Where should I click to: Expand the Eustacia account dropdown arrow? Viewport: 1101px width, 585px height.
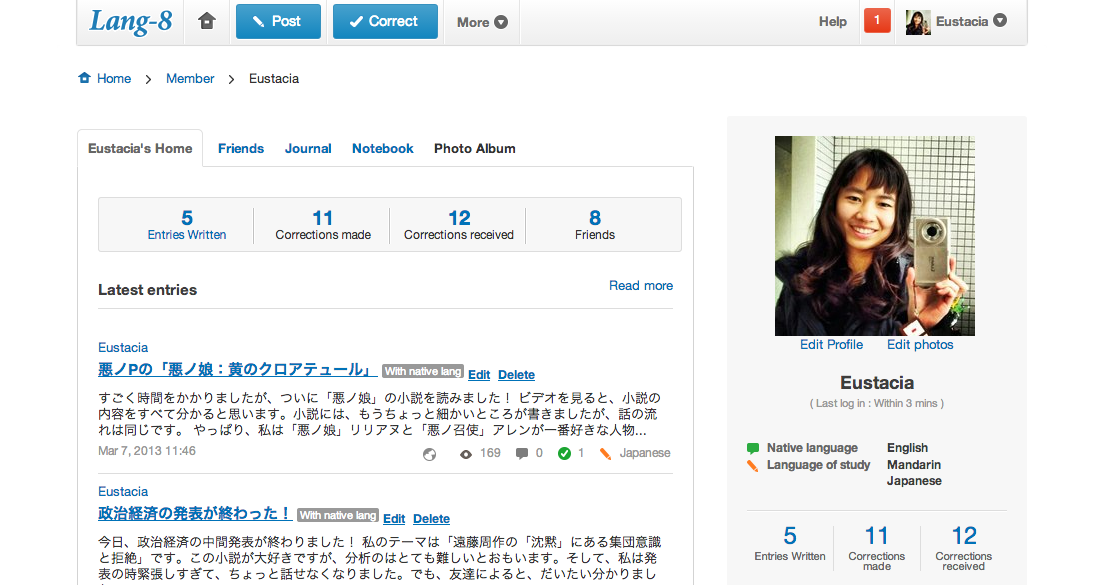tap(1000, 21)
